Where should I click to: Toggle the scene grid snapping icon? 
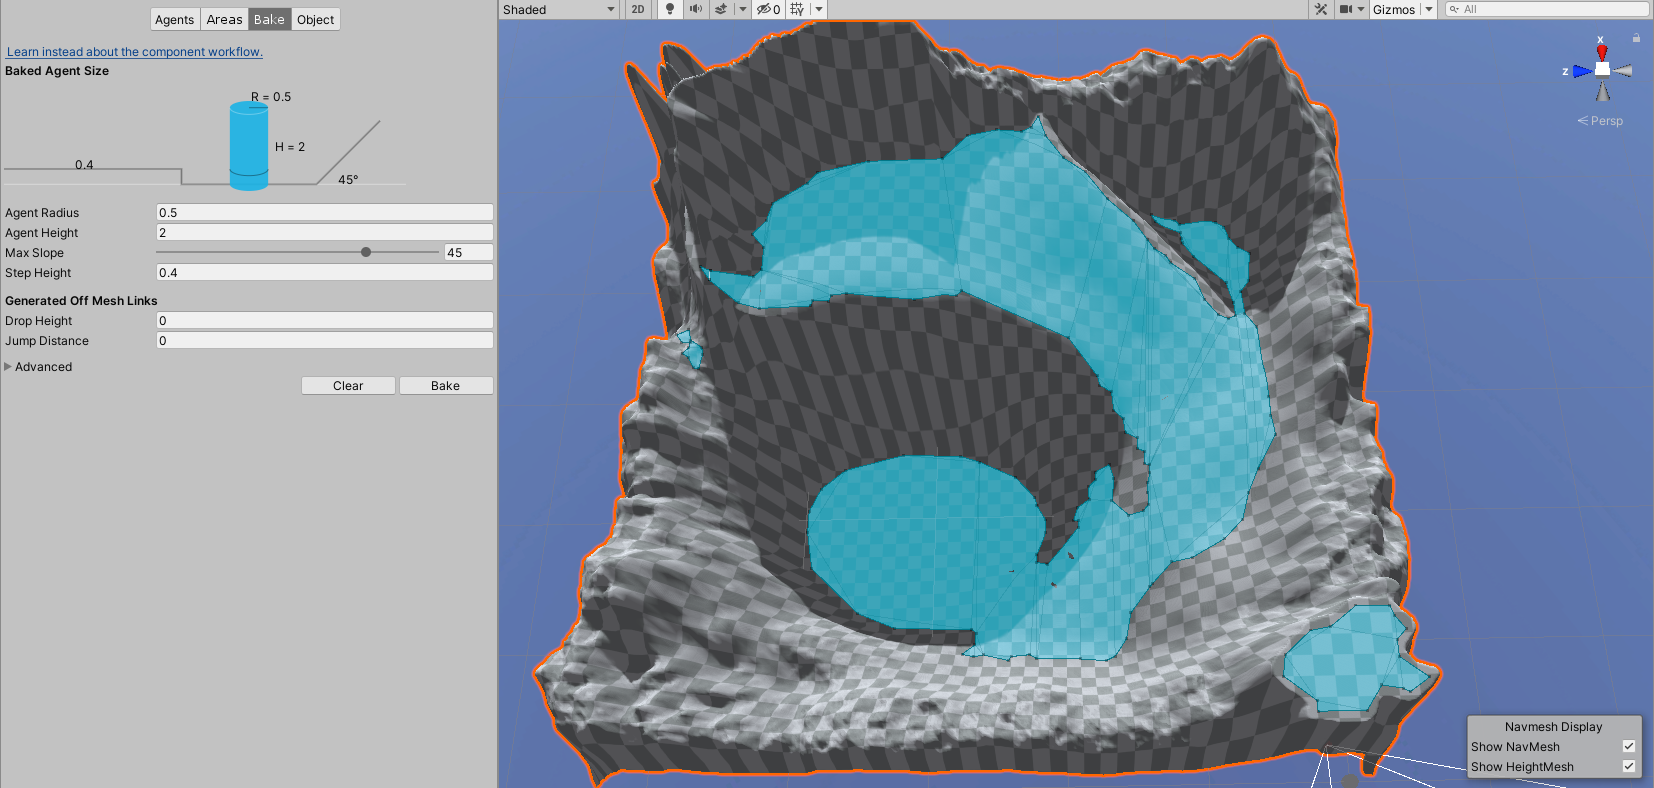tap(797, 9)
